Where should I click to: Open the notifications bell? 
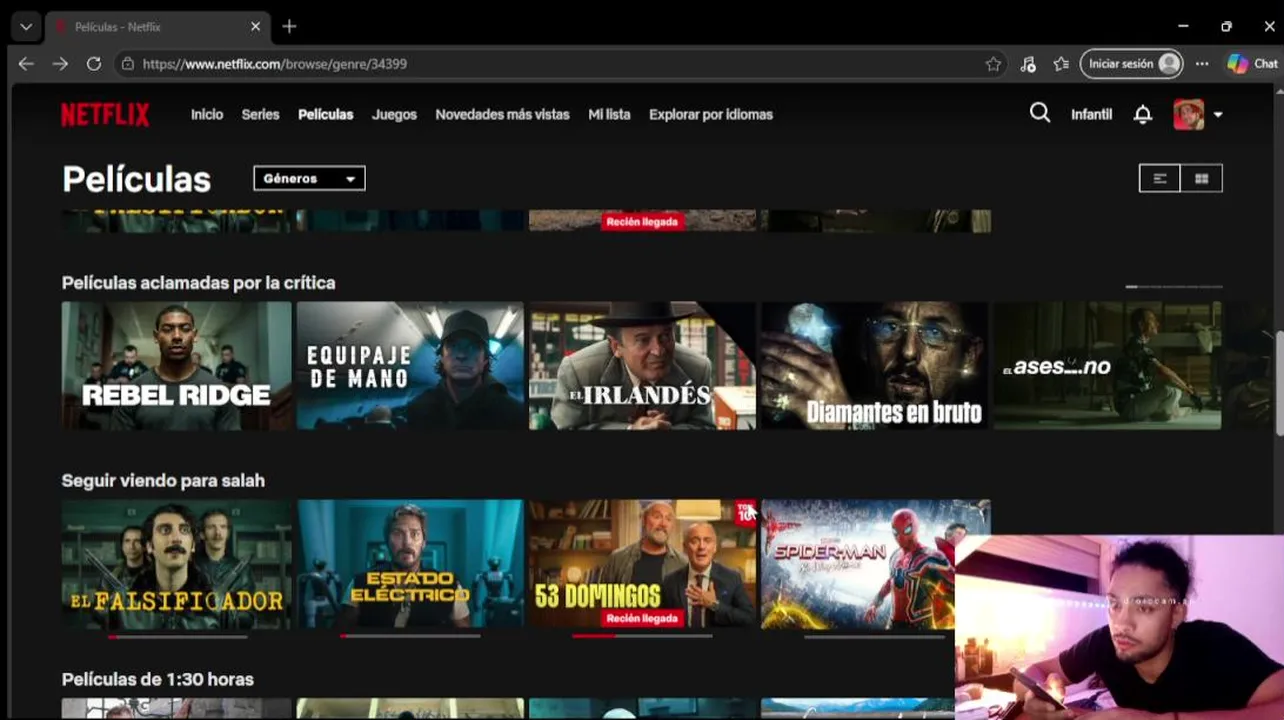1143,114
